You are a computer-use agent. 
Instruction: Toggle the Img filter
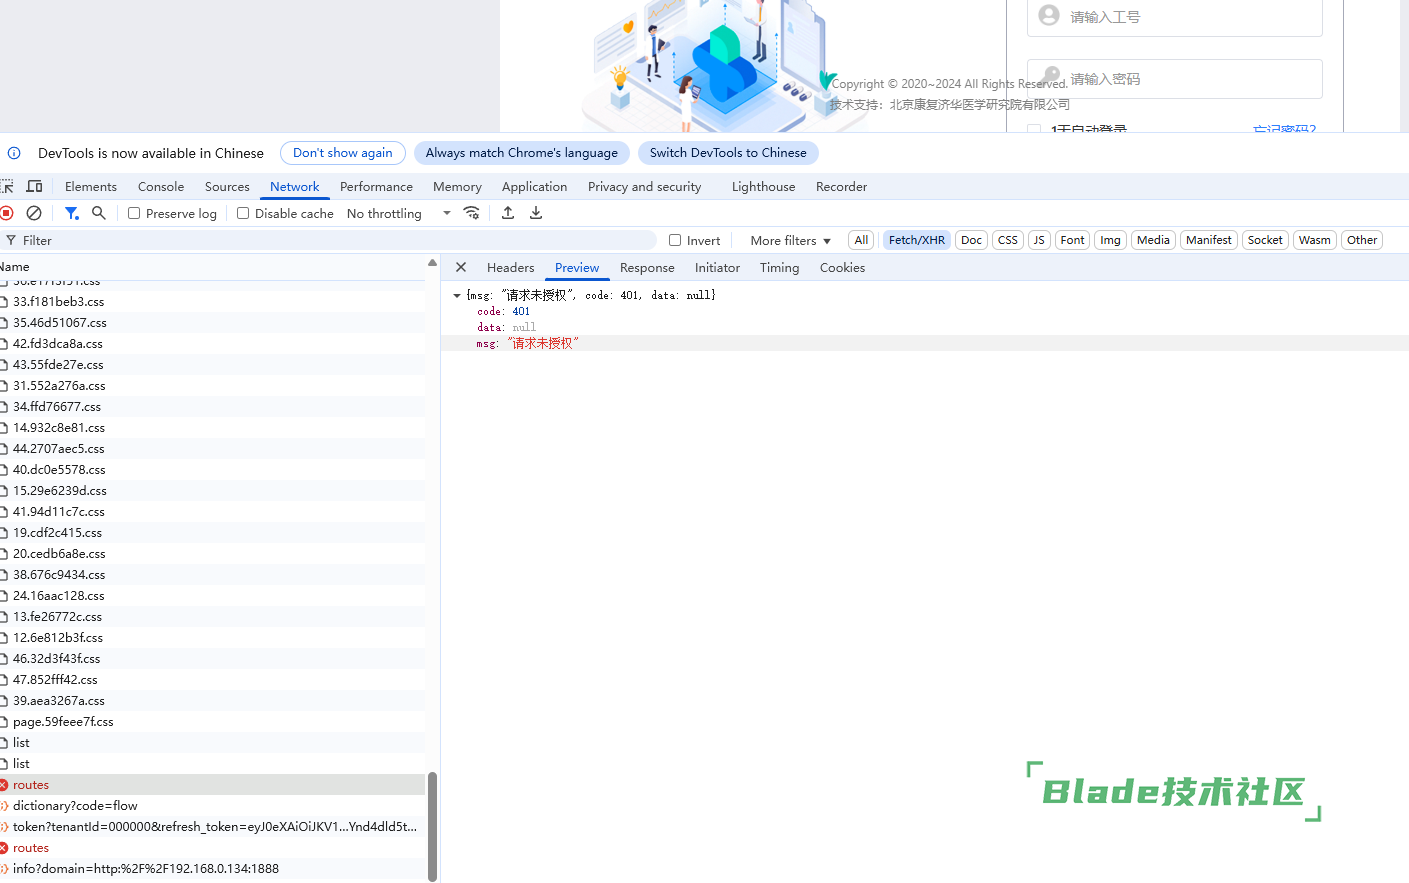[x=1110, y=240]
